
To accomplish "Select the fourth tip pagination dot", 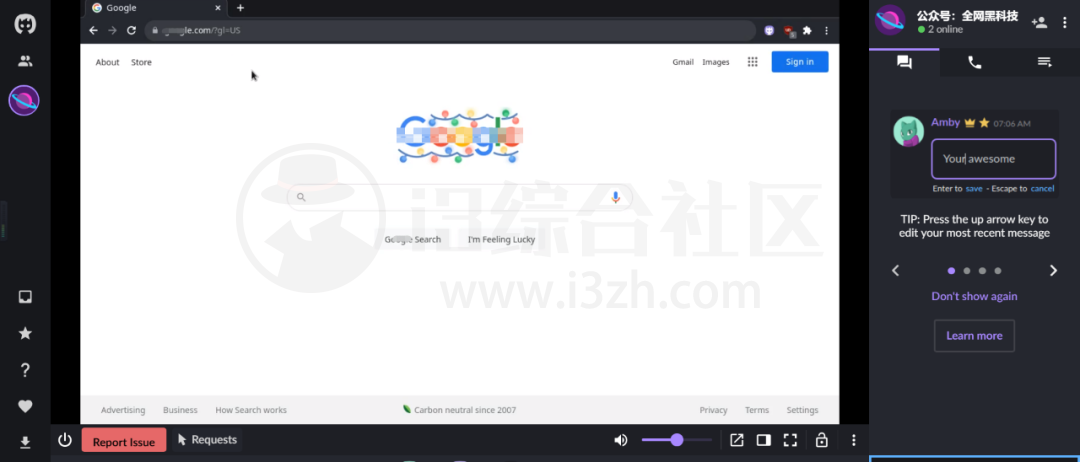I will (x=998, y=271).
